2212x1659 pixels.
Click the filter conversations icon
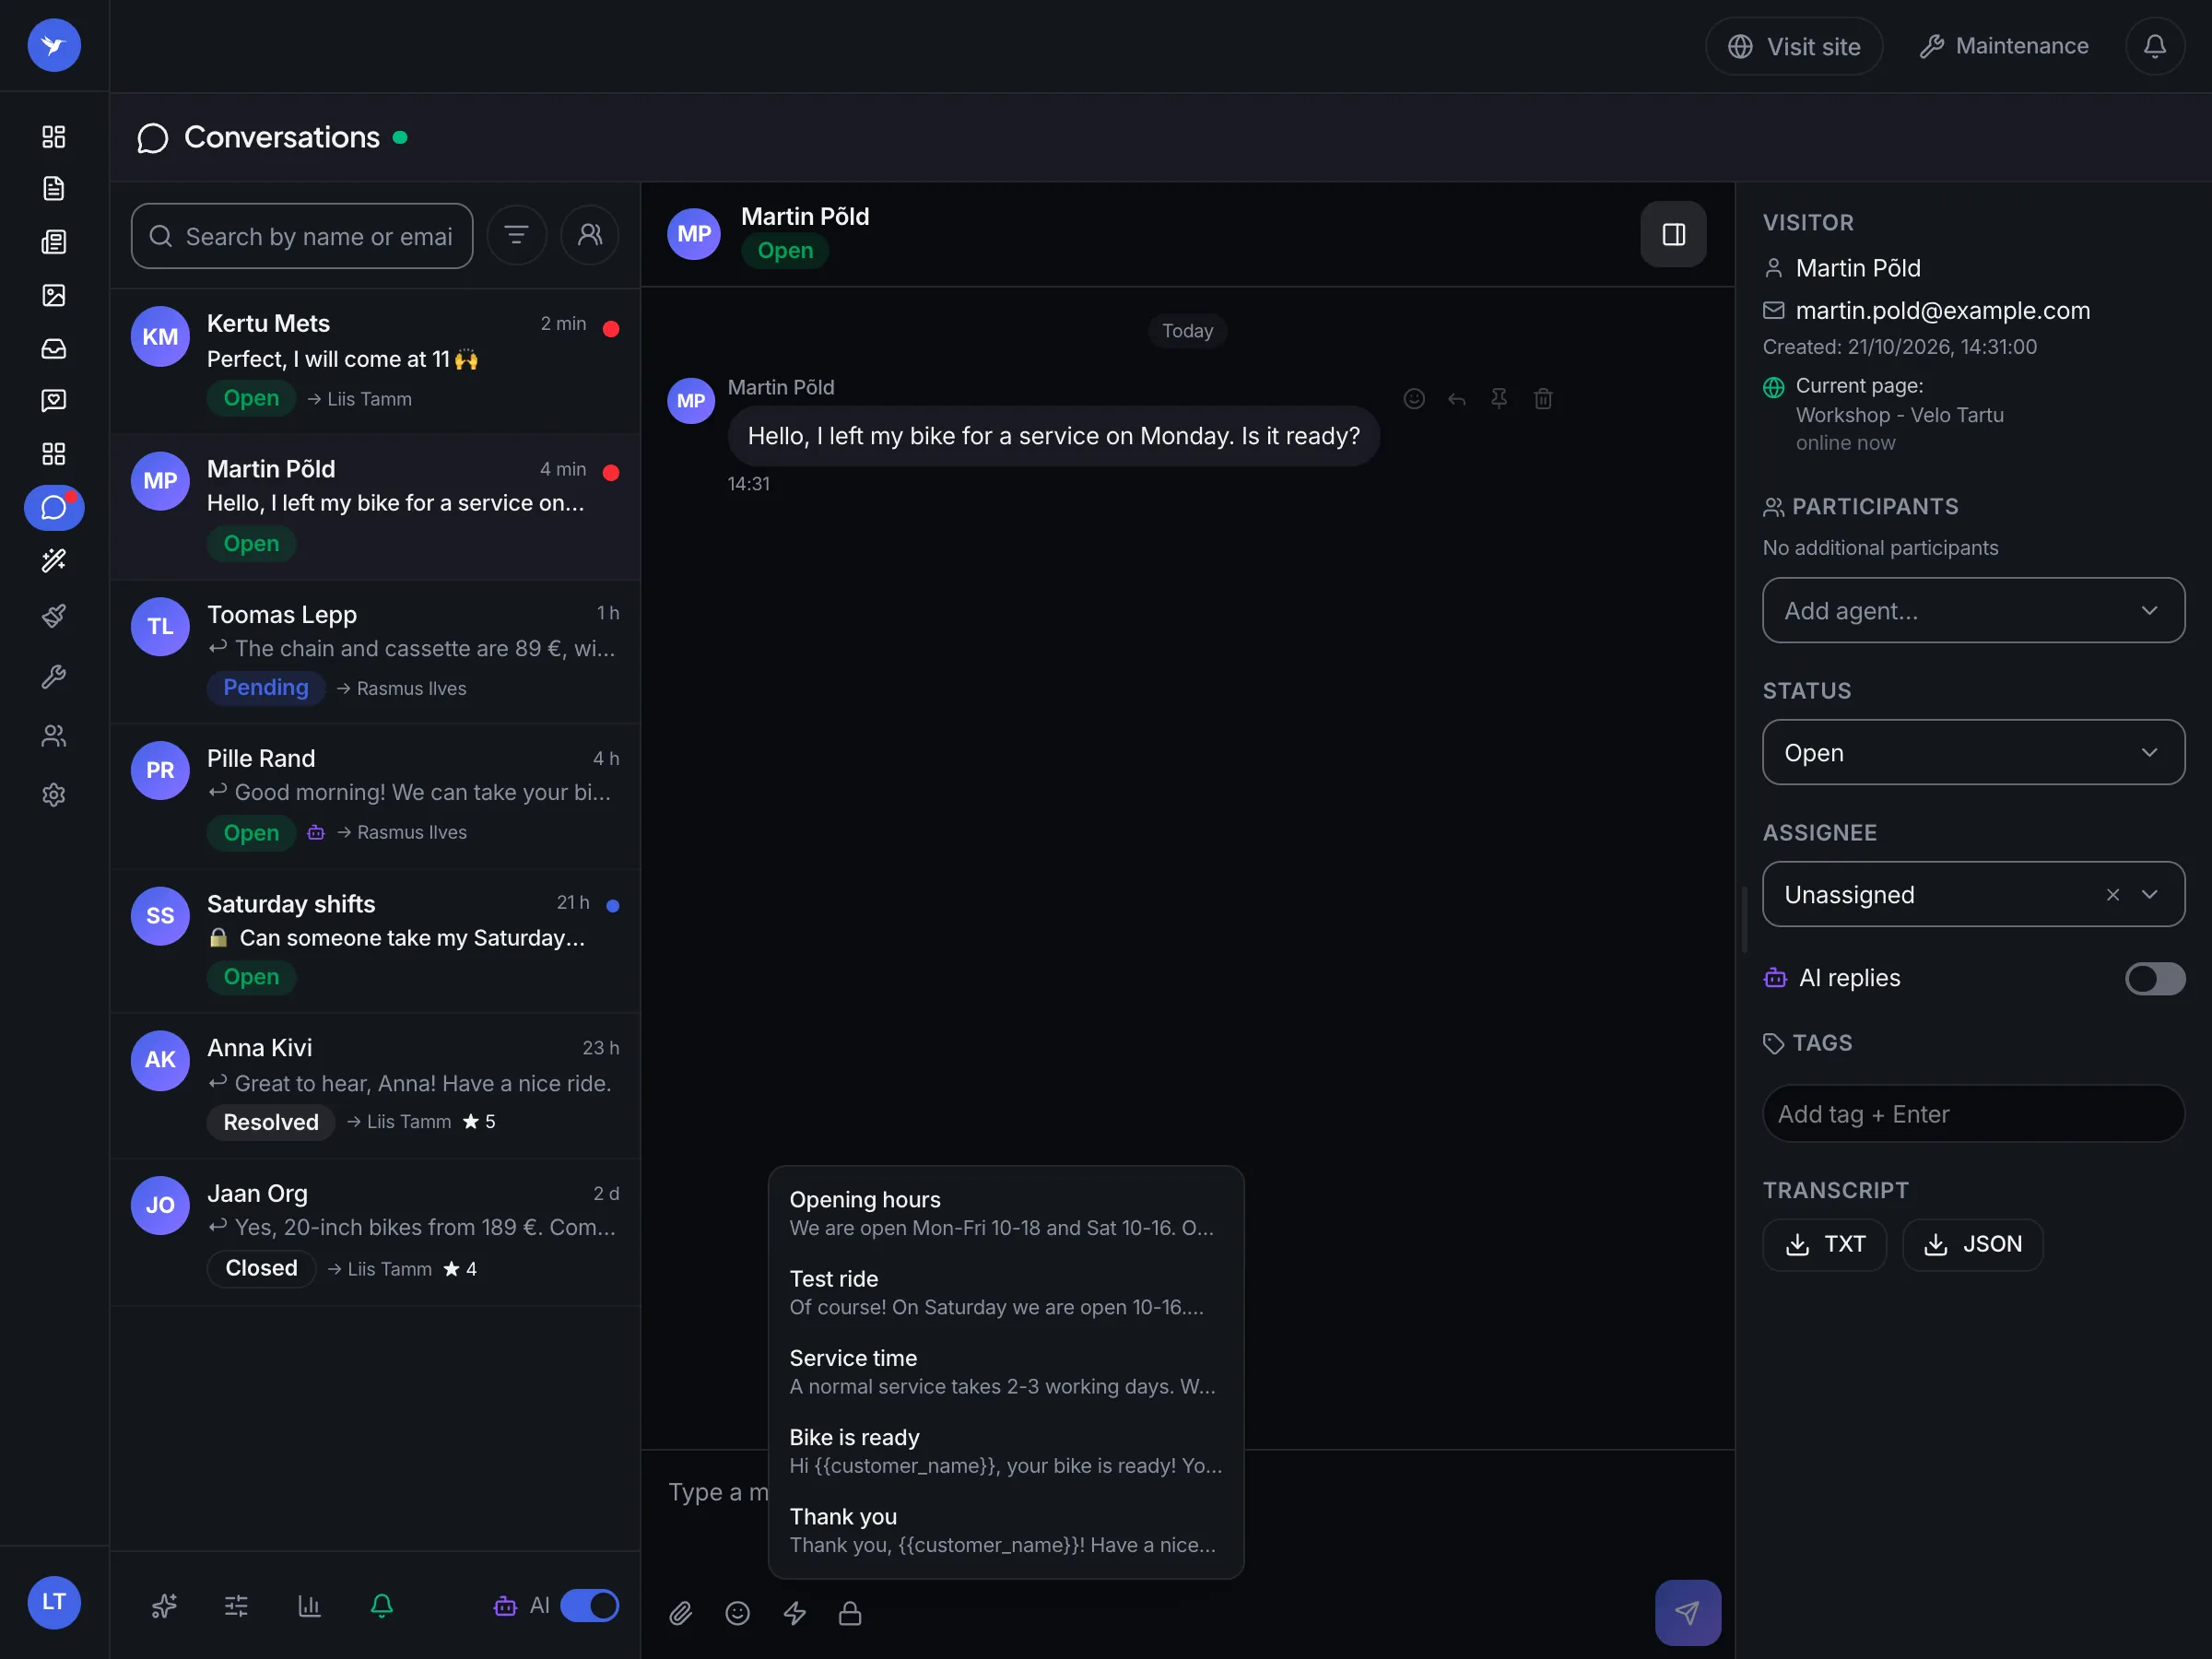(x=516, y=235)
